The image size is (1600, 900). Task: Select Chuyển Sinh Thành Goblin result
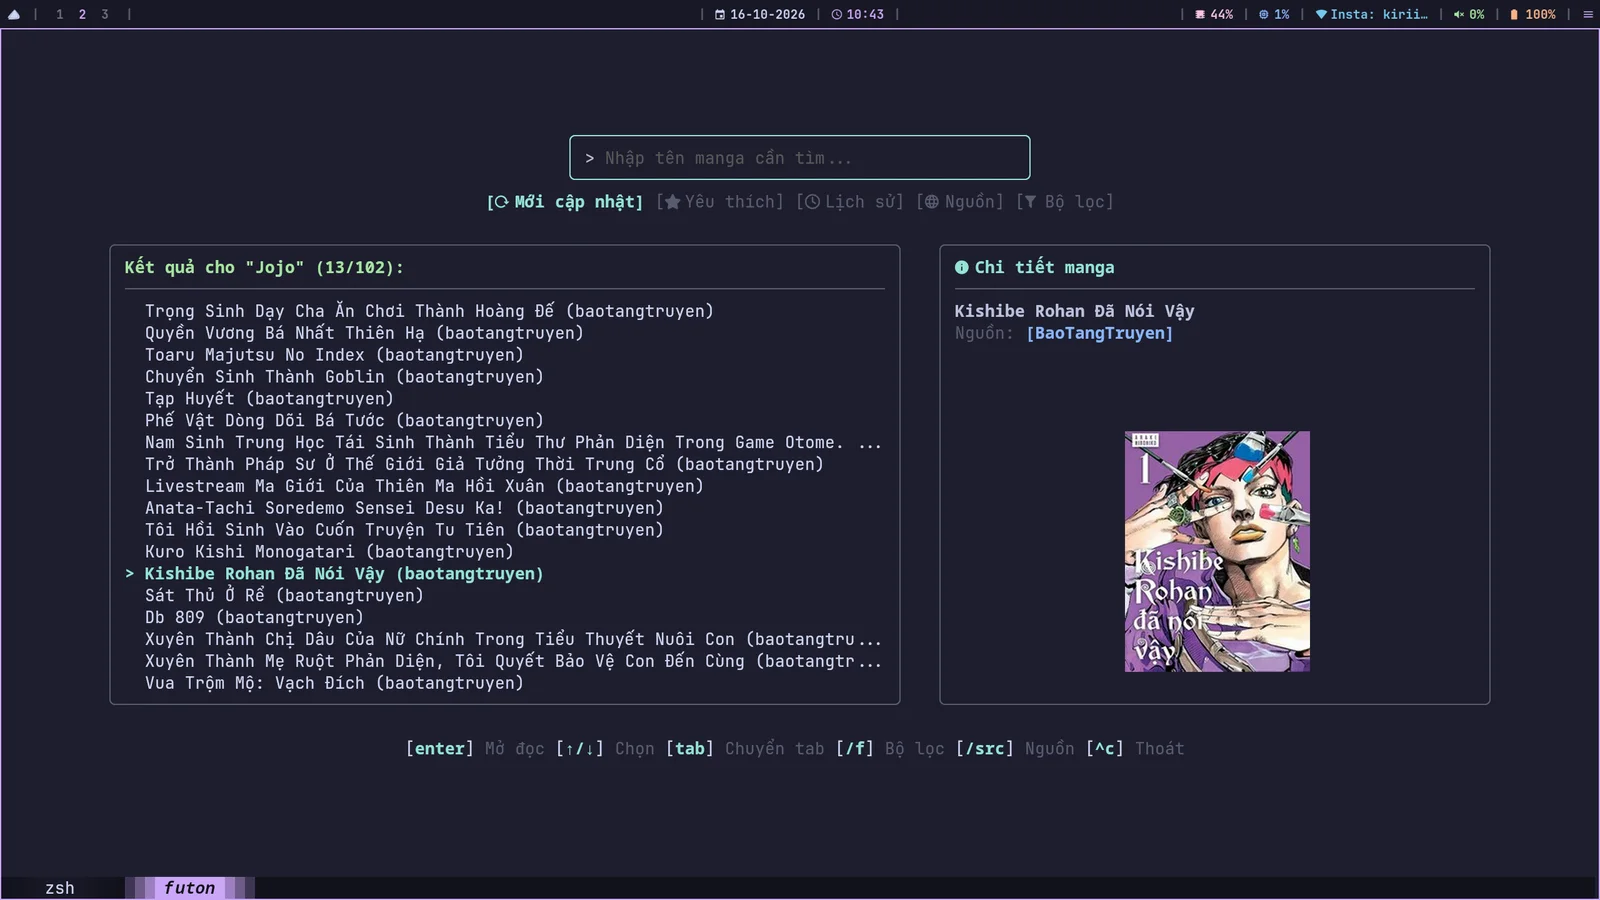344,377
